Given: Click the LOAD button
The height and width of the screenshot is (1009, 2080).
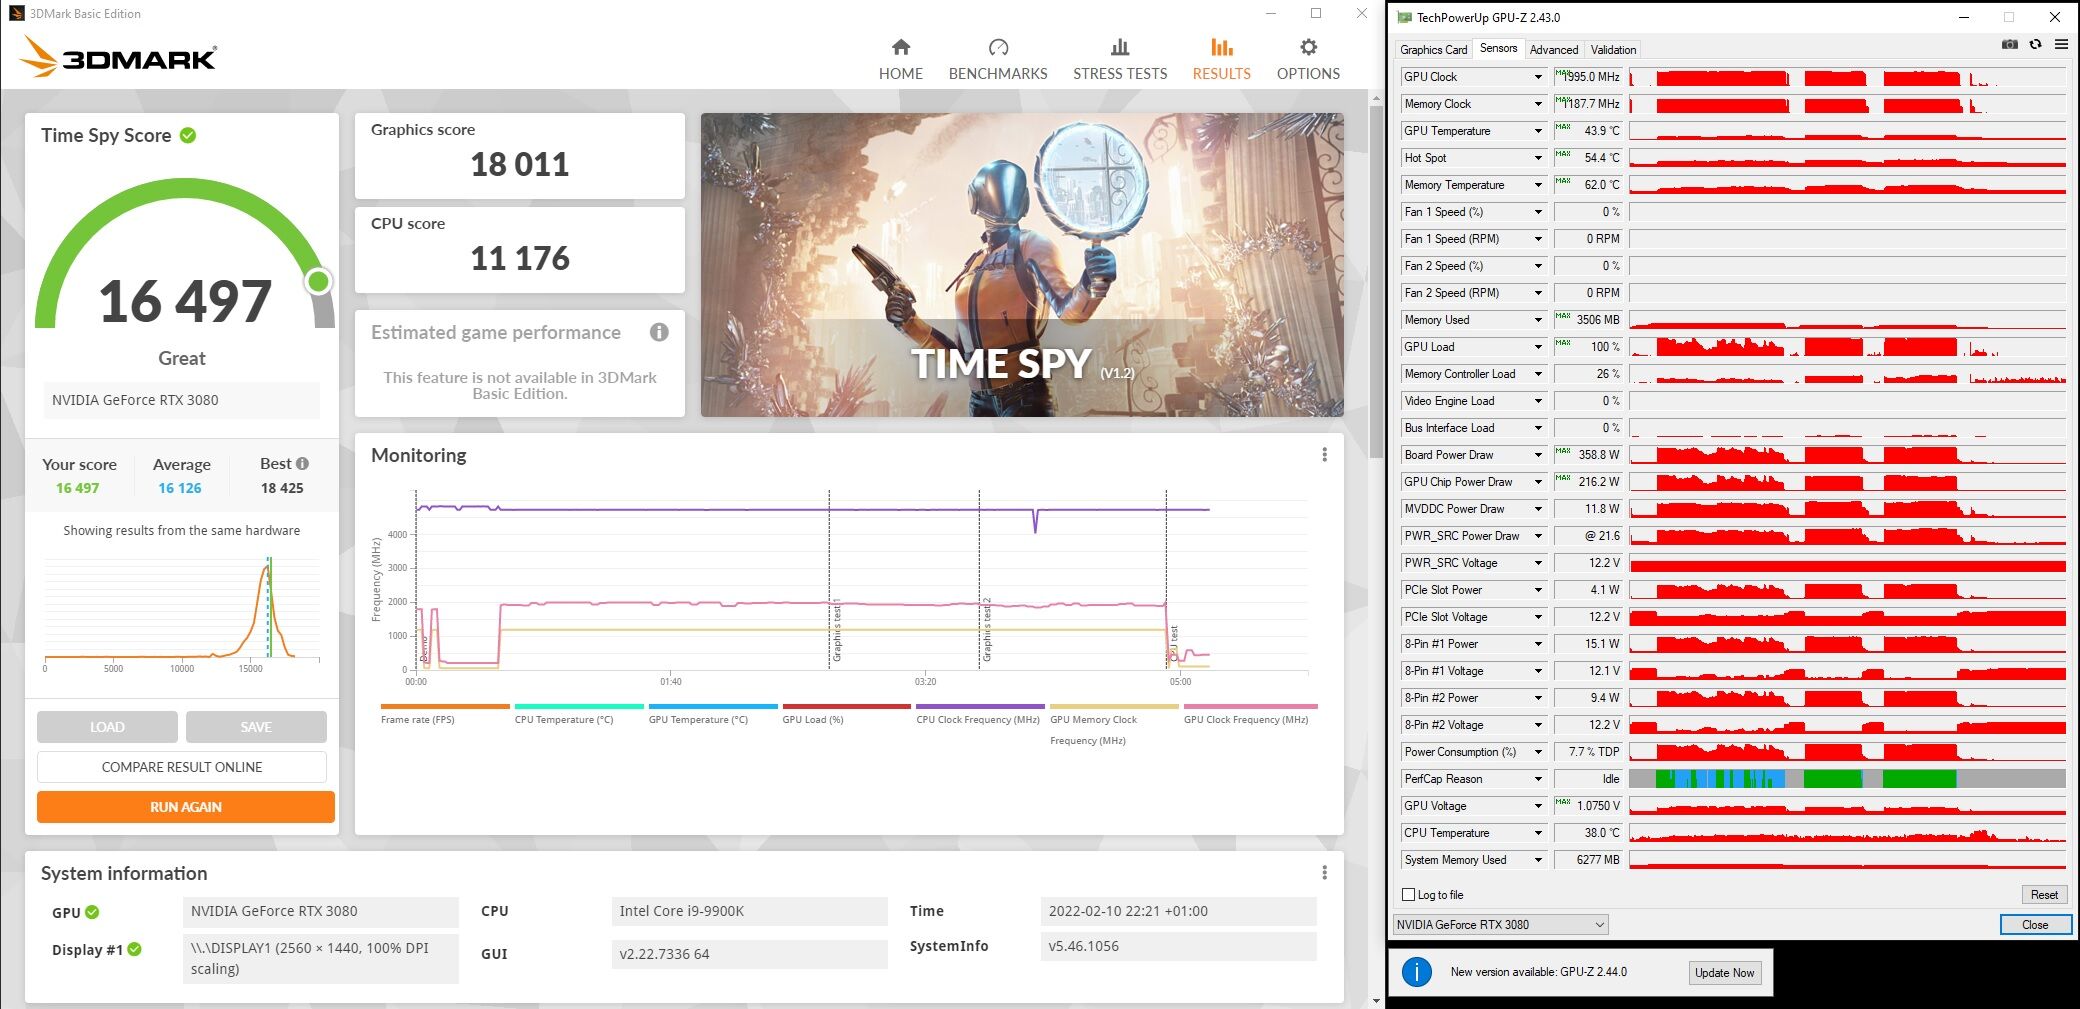Looking at the screenshot, I should [x=107, y=727].
